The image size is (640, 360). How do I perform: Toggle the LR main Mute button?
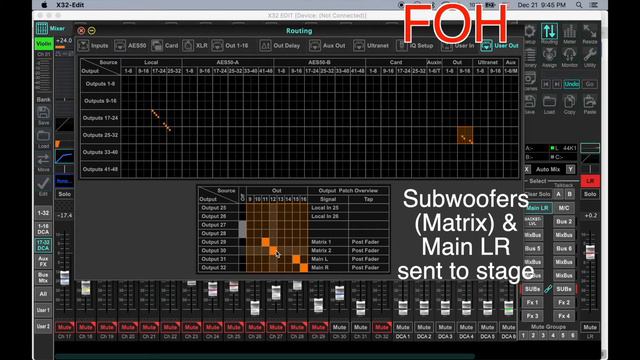[x=590, y=327]
